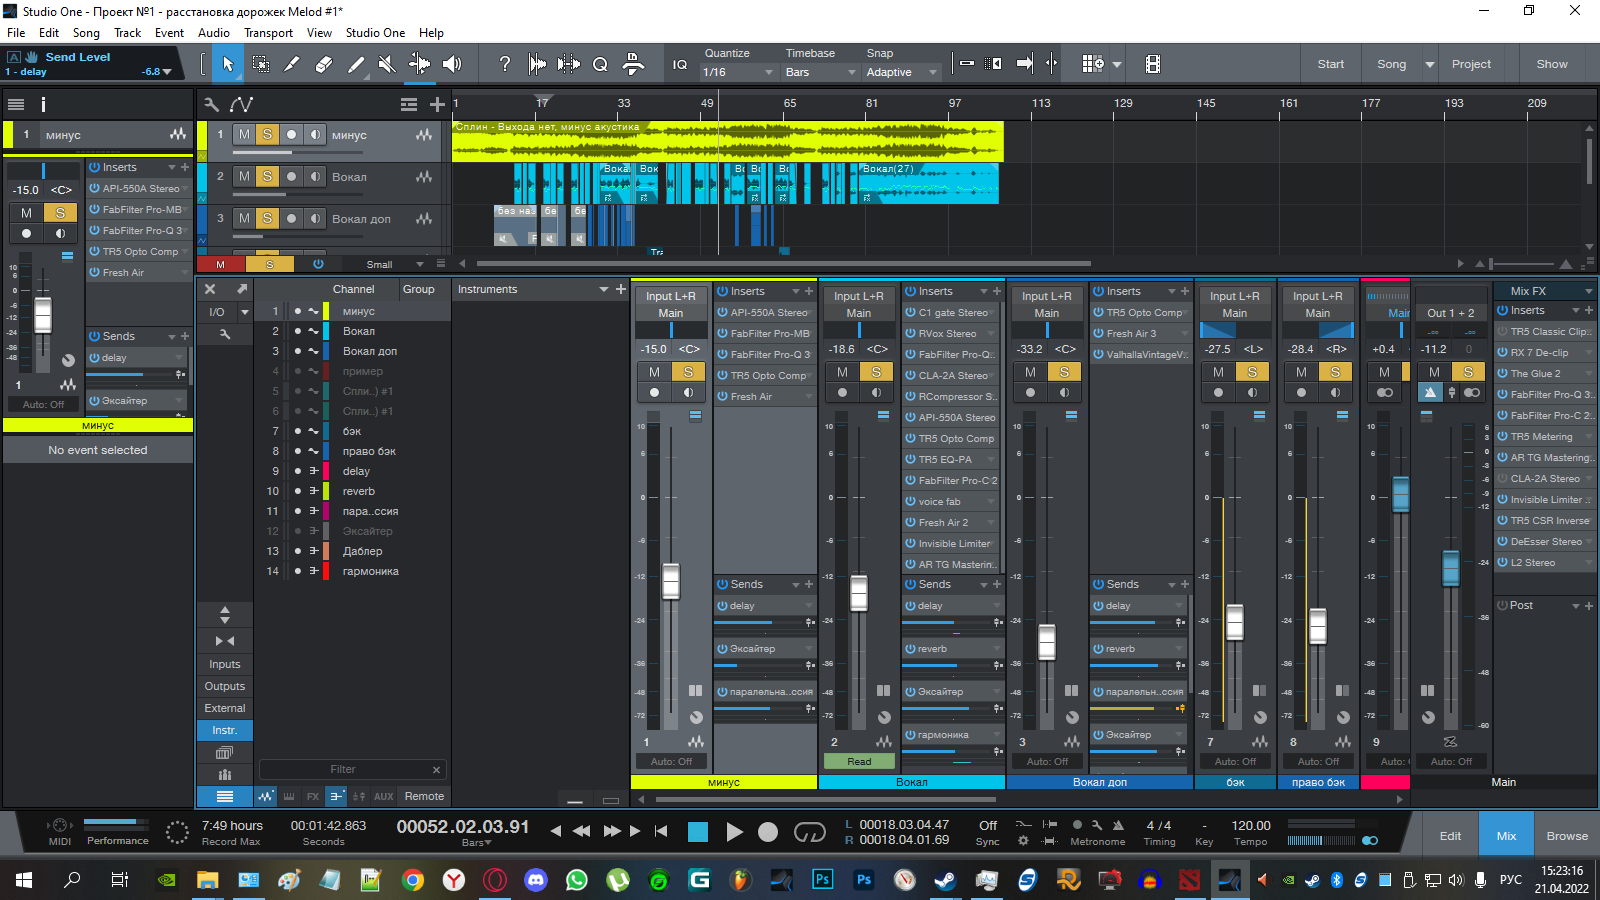Click the Browse button
This screenshot has height=900, width=1600.
pyautogui.click(x=1566, y=836)
